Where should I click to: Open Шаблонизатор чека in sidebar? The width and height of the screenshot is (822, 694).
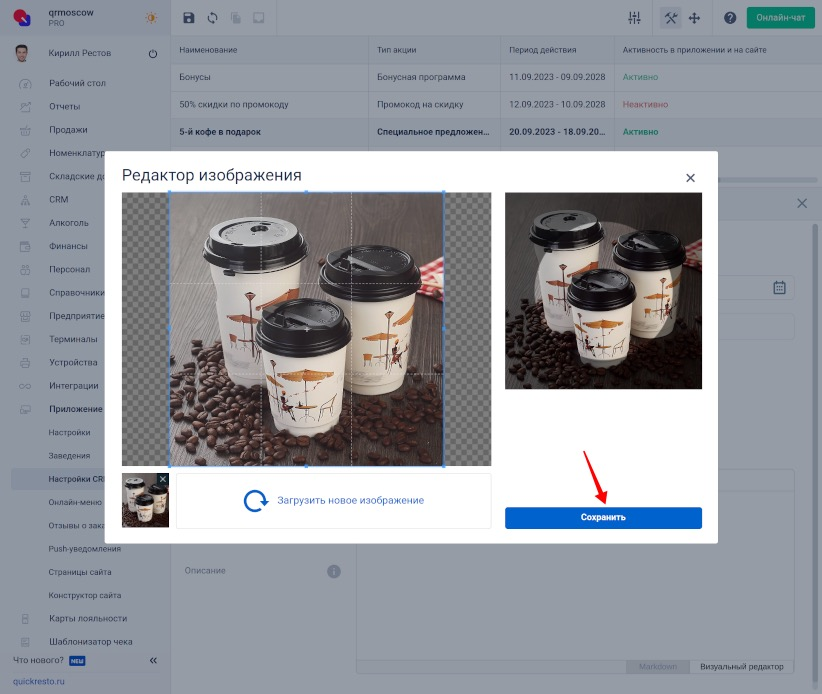point(91,642)
